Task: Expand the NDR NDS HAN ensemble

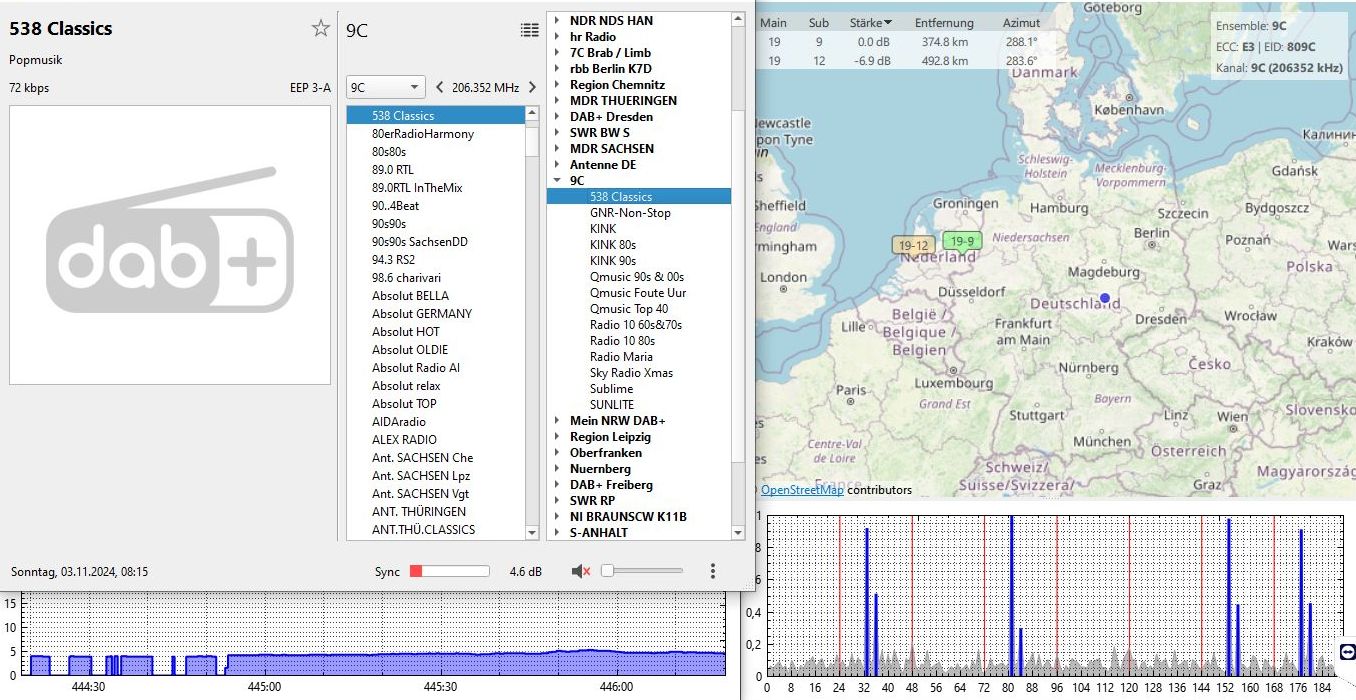Action: coord(557,21)
